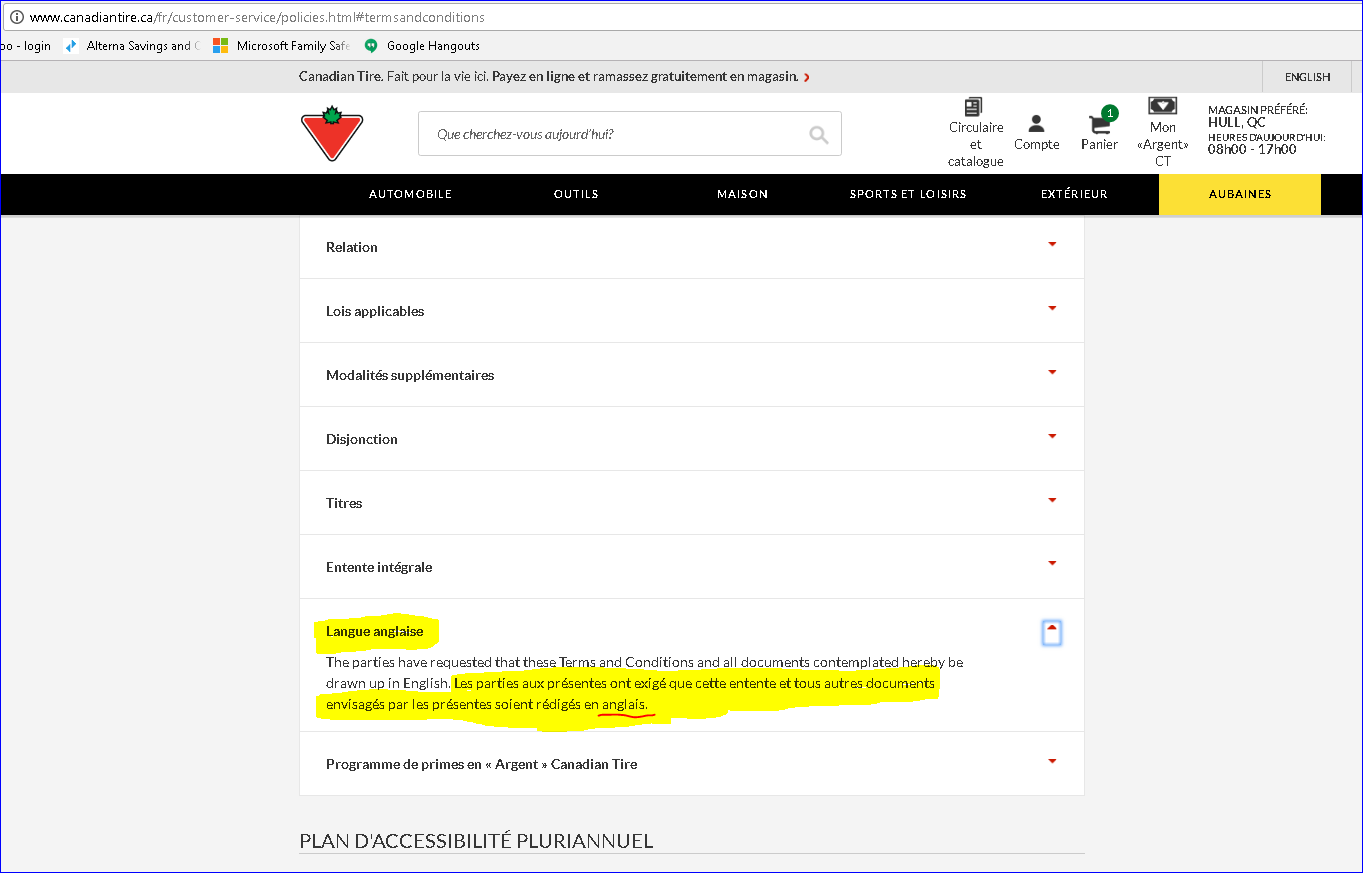
Task: Click the English sentence 'The parties have requested'
Action: (x=645, y=672)
